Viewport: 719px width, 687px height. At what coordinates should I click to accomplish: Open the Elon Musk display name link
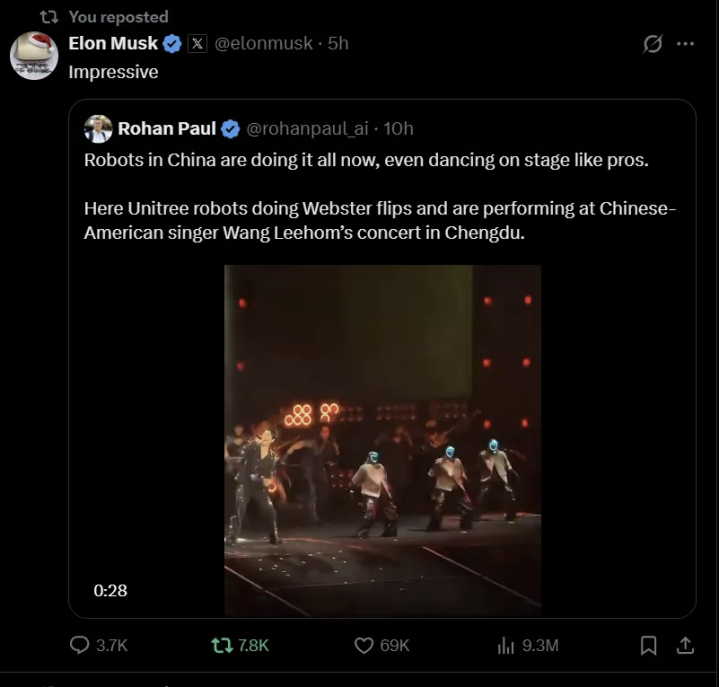112,44
